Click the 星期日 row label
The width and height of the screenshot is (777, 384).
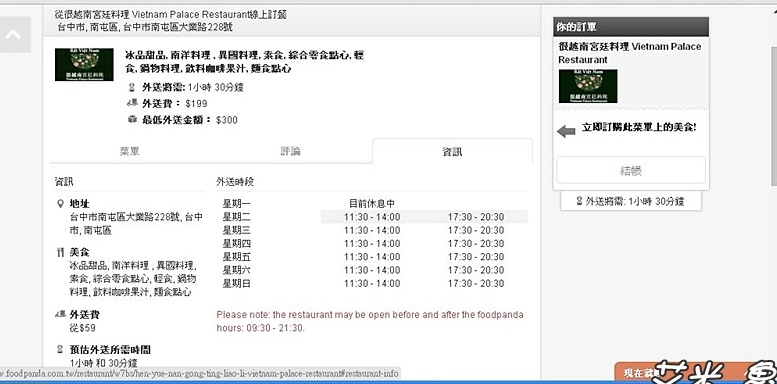[x=237, y=283]
